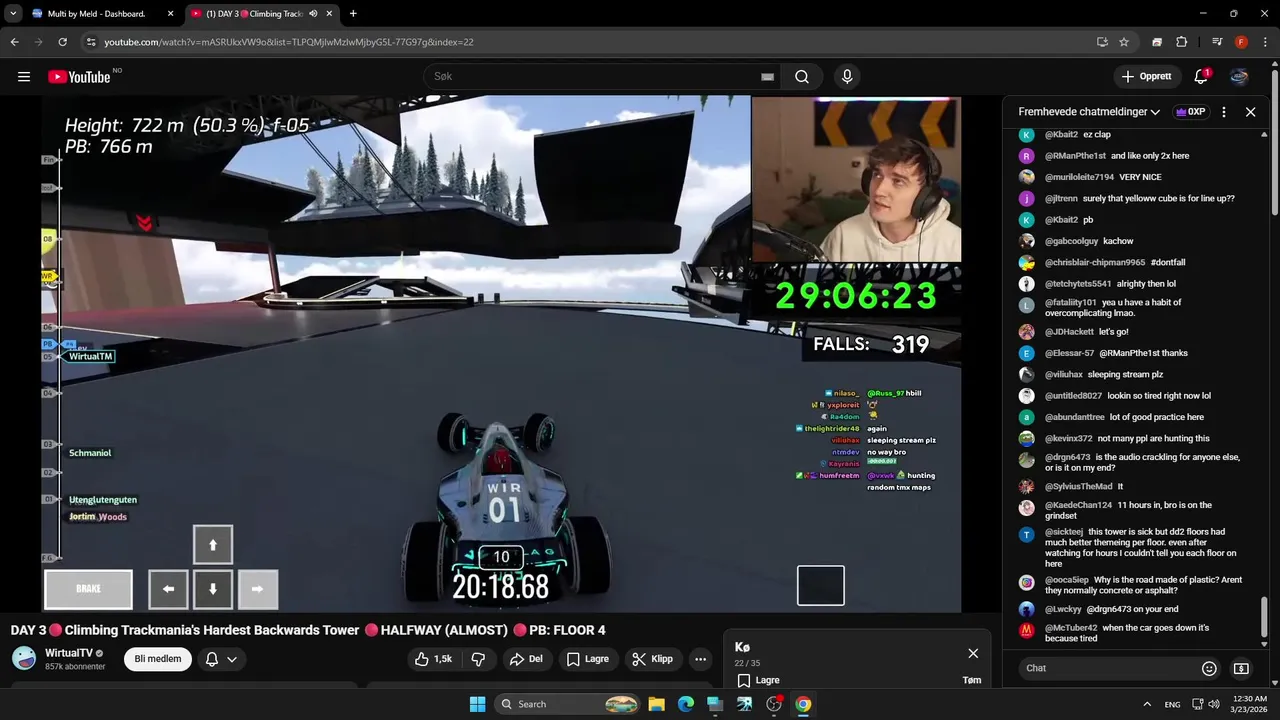1280x720 pixels.
Task: Share the video with Del
Action: (526, 659)
